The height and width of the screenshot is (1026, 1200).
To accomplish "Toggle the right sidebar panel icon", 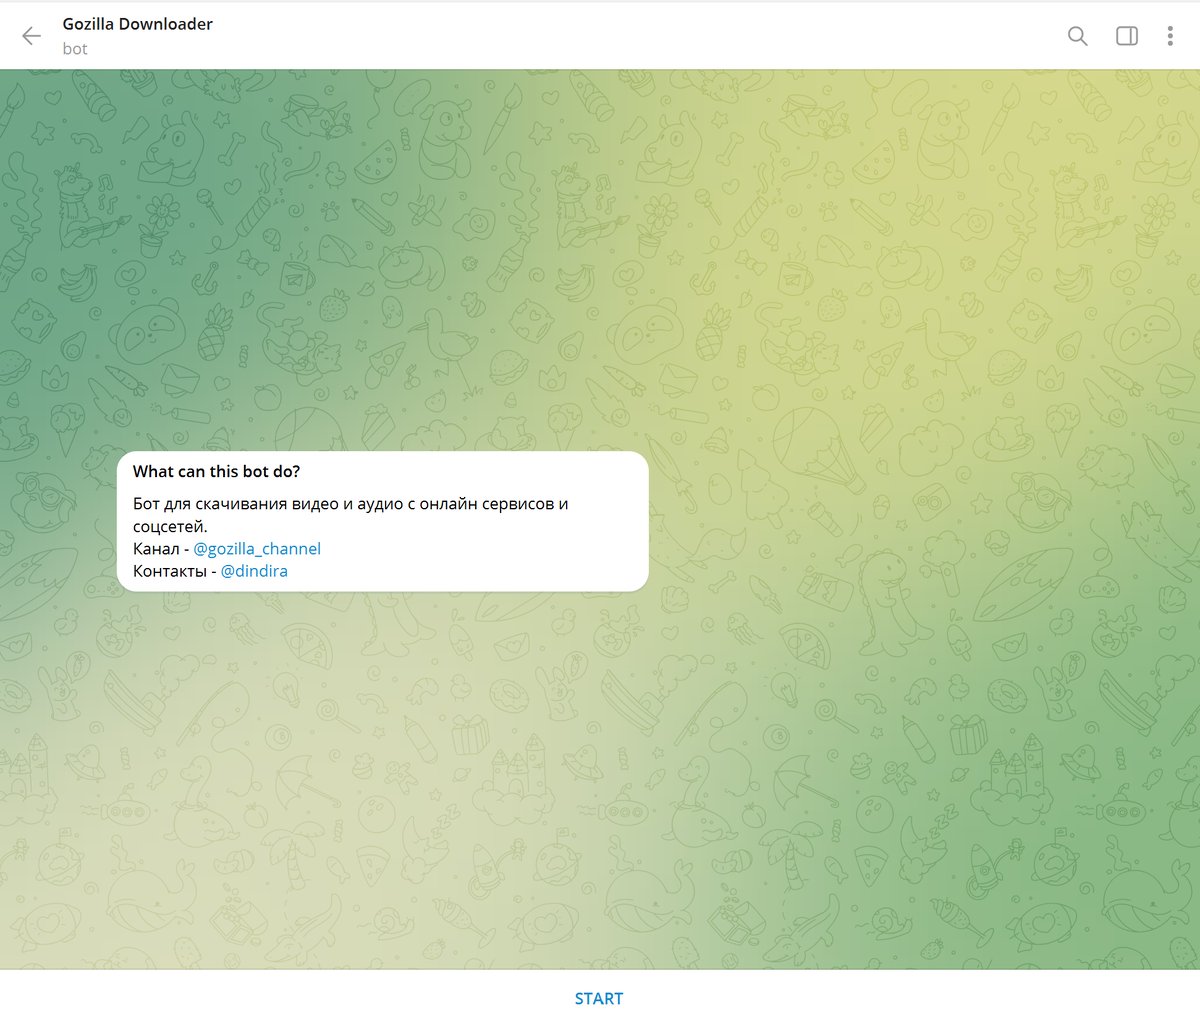I will pyautogui.click(x=1127, y=36).
